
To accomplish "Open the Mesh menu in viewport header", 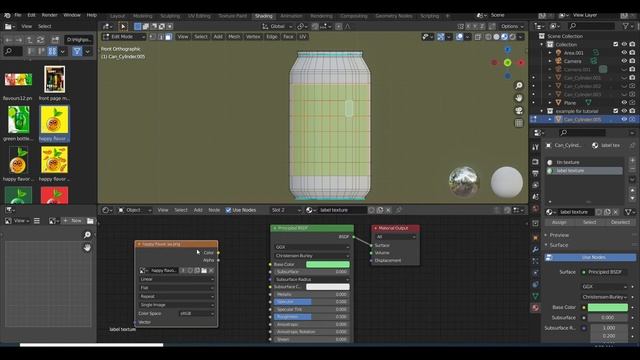I will [234, 37].
